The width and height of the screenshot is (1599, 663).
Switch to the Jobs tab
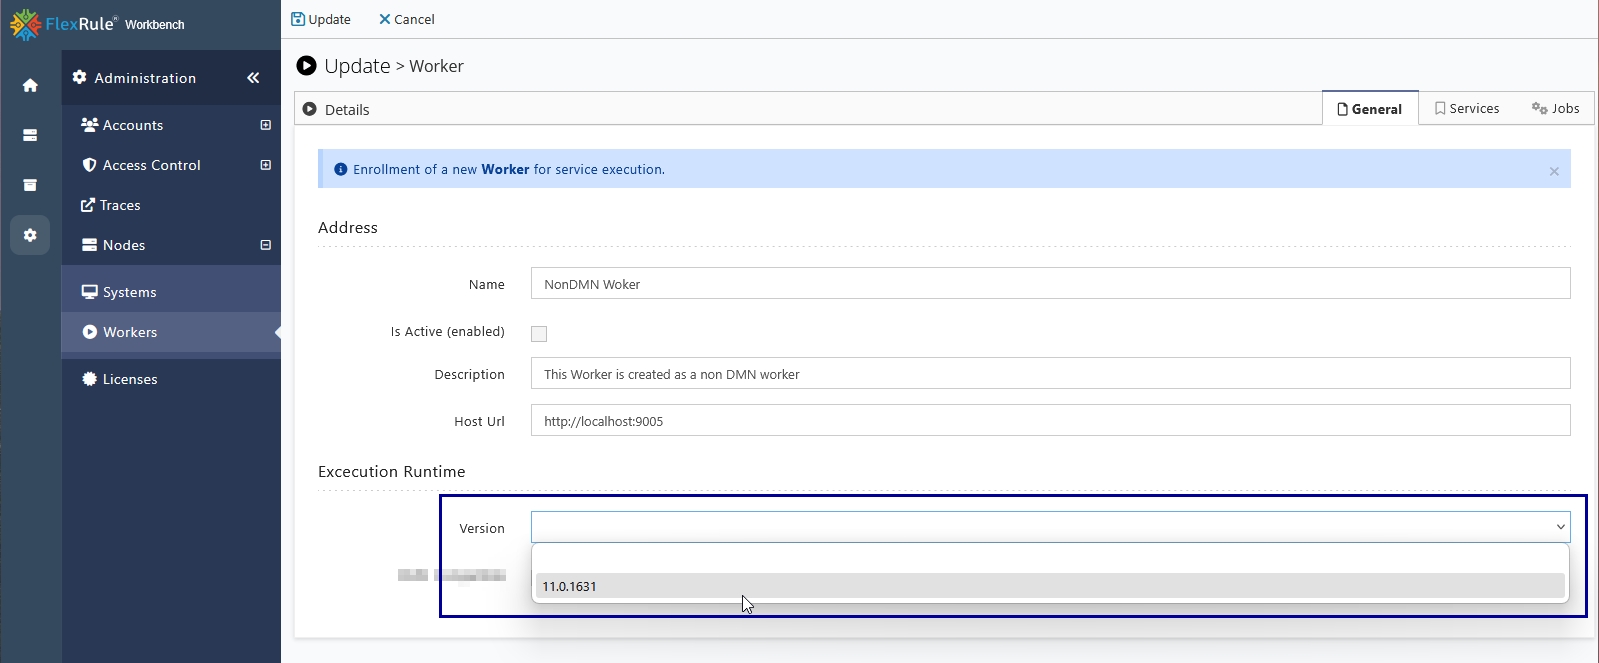point(1556,108)
